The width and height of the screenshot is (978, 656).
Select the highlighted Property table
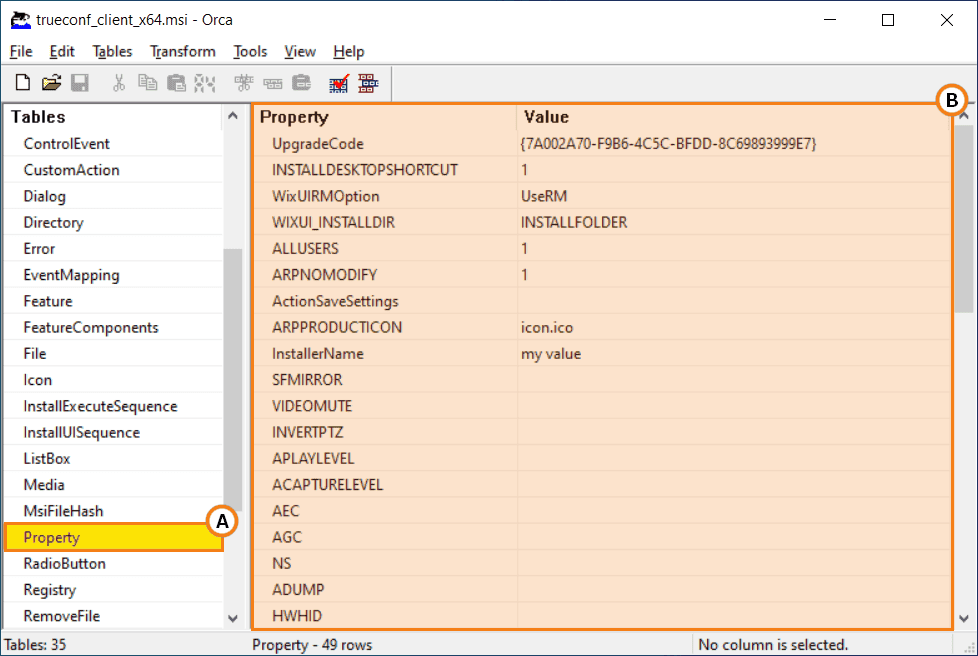tap(113, 537)
